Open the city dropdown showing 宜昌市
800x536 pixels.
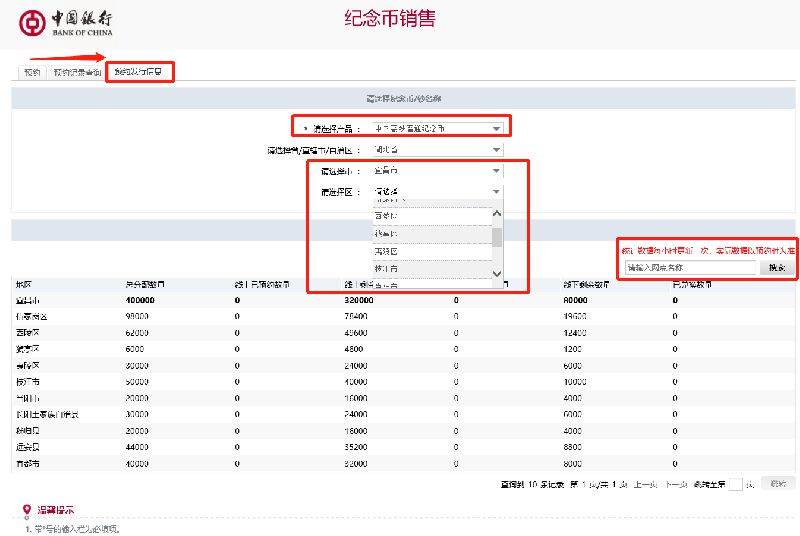[x=438, y=171]
